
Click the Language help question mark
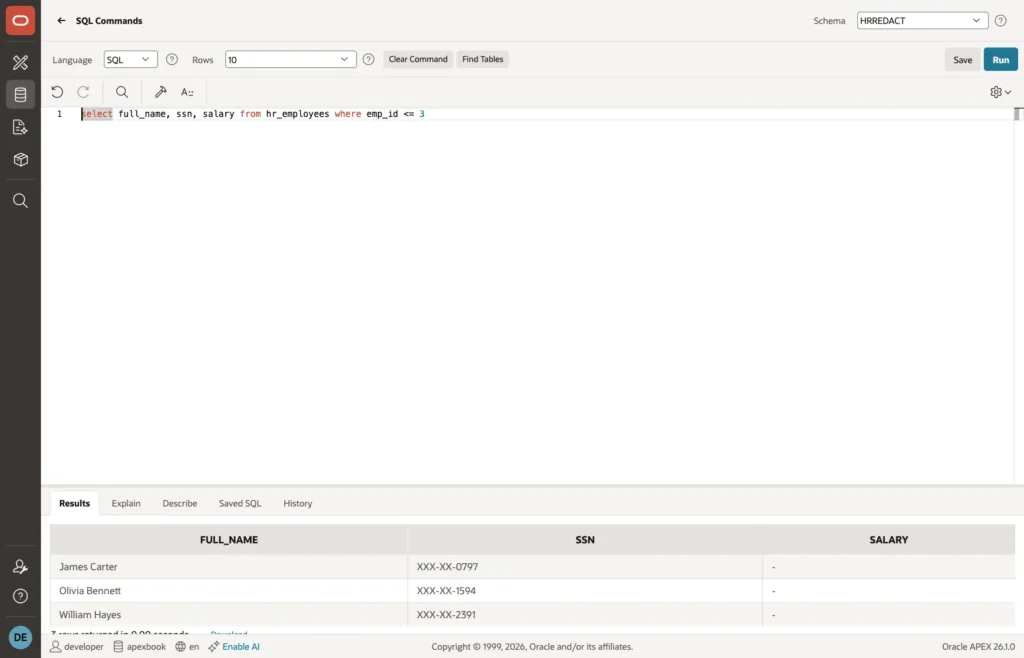(x=172, y=59)
